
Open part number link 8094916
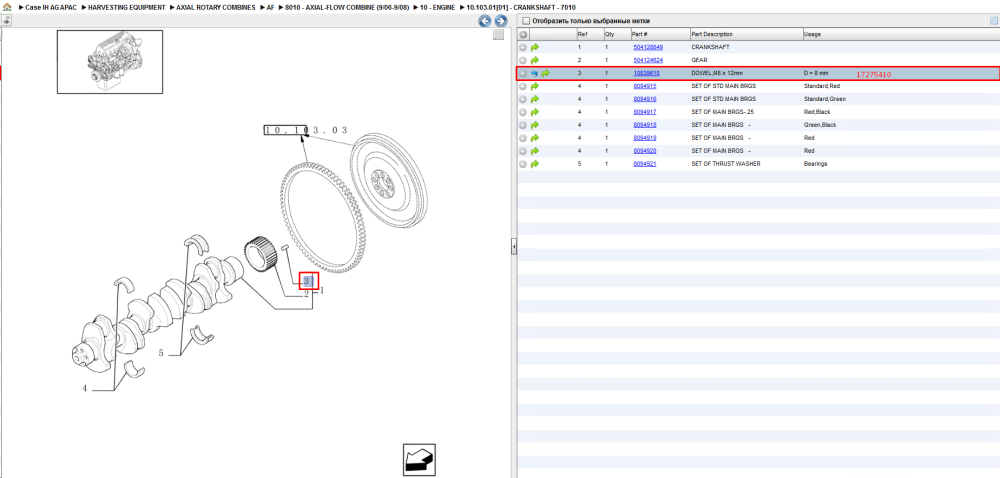[645, 99]
